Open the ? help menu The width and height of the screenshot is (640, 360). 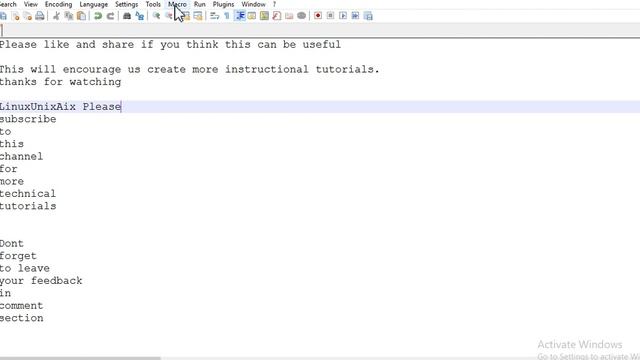tap(274, 4)
